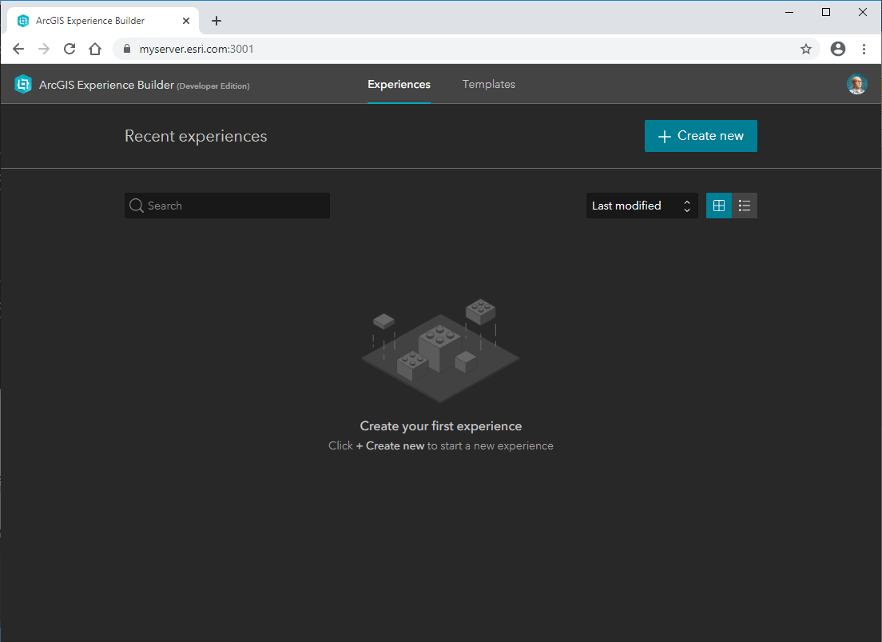Click the browser Home button

click(x=95, y=48)
